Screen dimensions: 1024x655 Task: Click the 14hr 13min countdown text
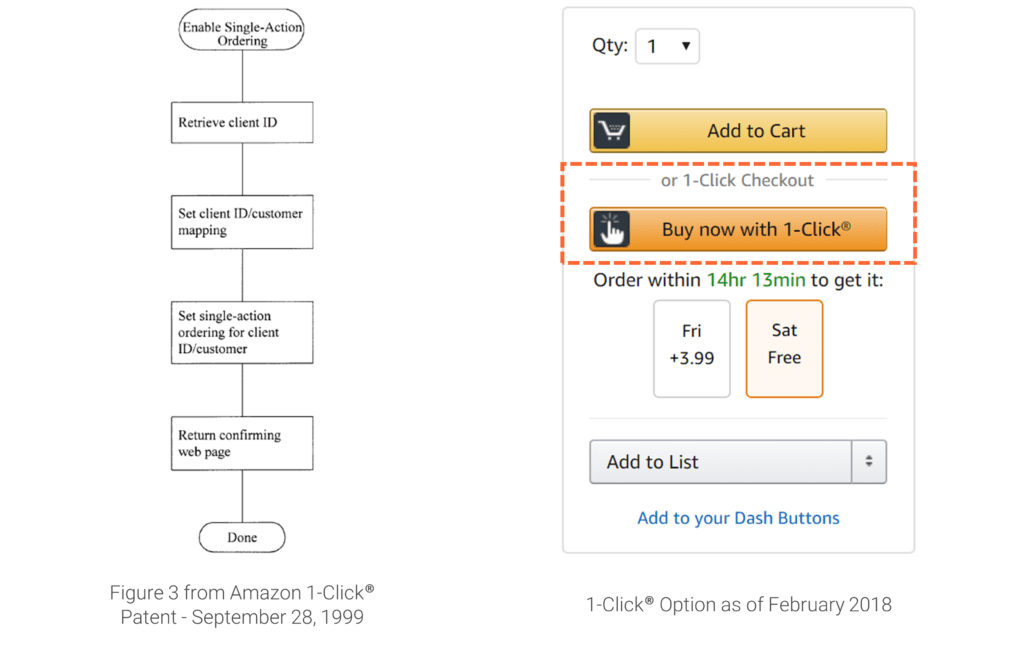756,280
